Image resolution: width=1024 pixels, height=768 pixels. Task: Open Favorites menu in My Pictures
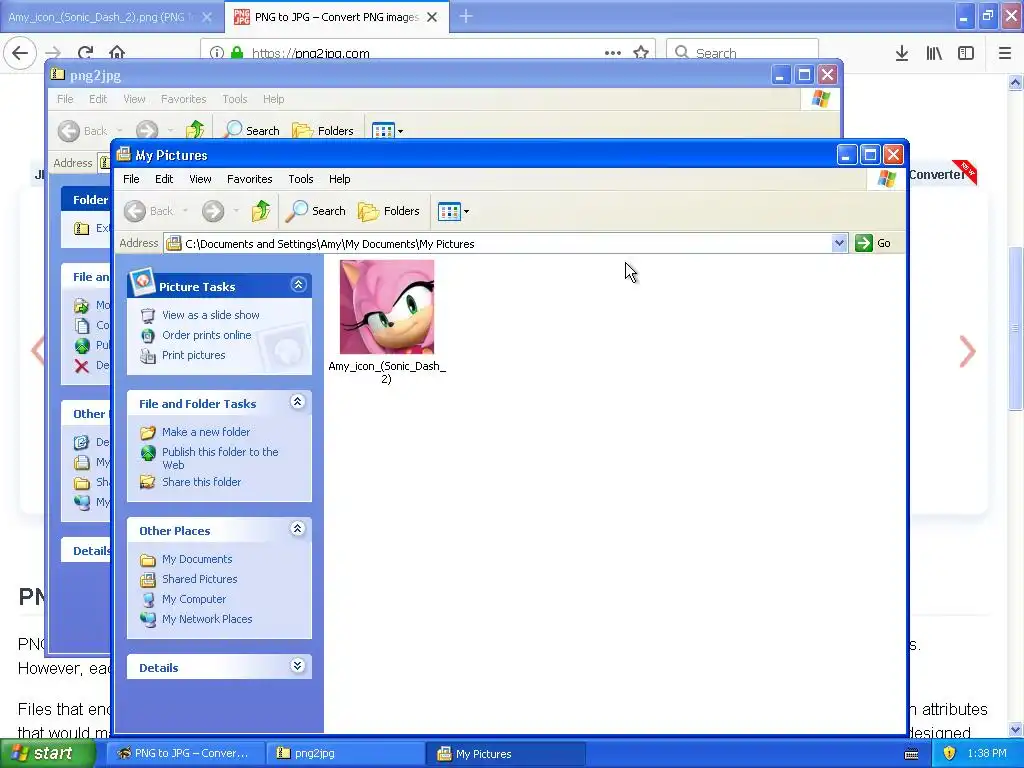coord(249,179)
